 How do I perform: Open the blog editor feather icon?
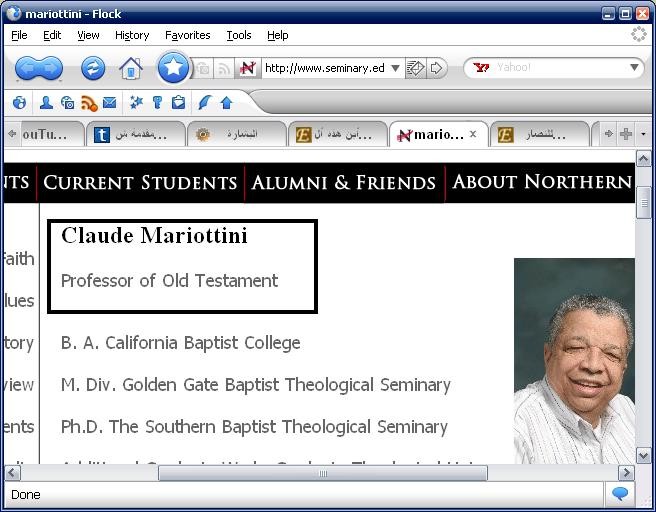(x=205, y=102)
